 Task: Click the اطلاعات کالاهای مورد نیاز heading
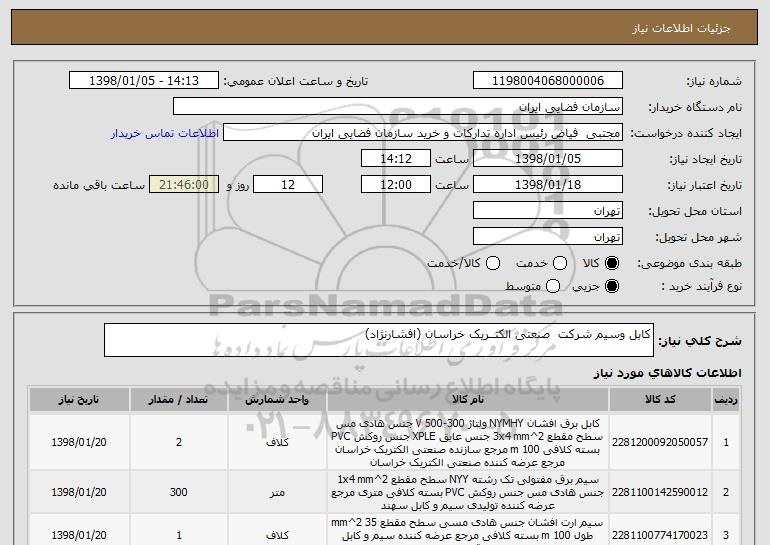pyautogui.click(x=667, y=373)
